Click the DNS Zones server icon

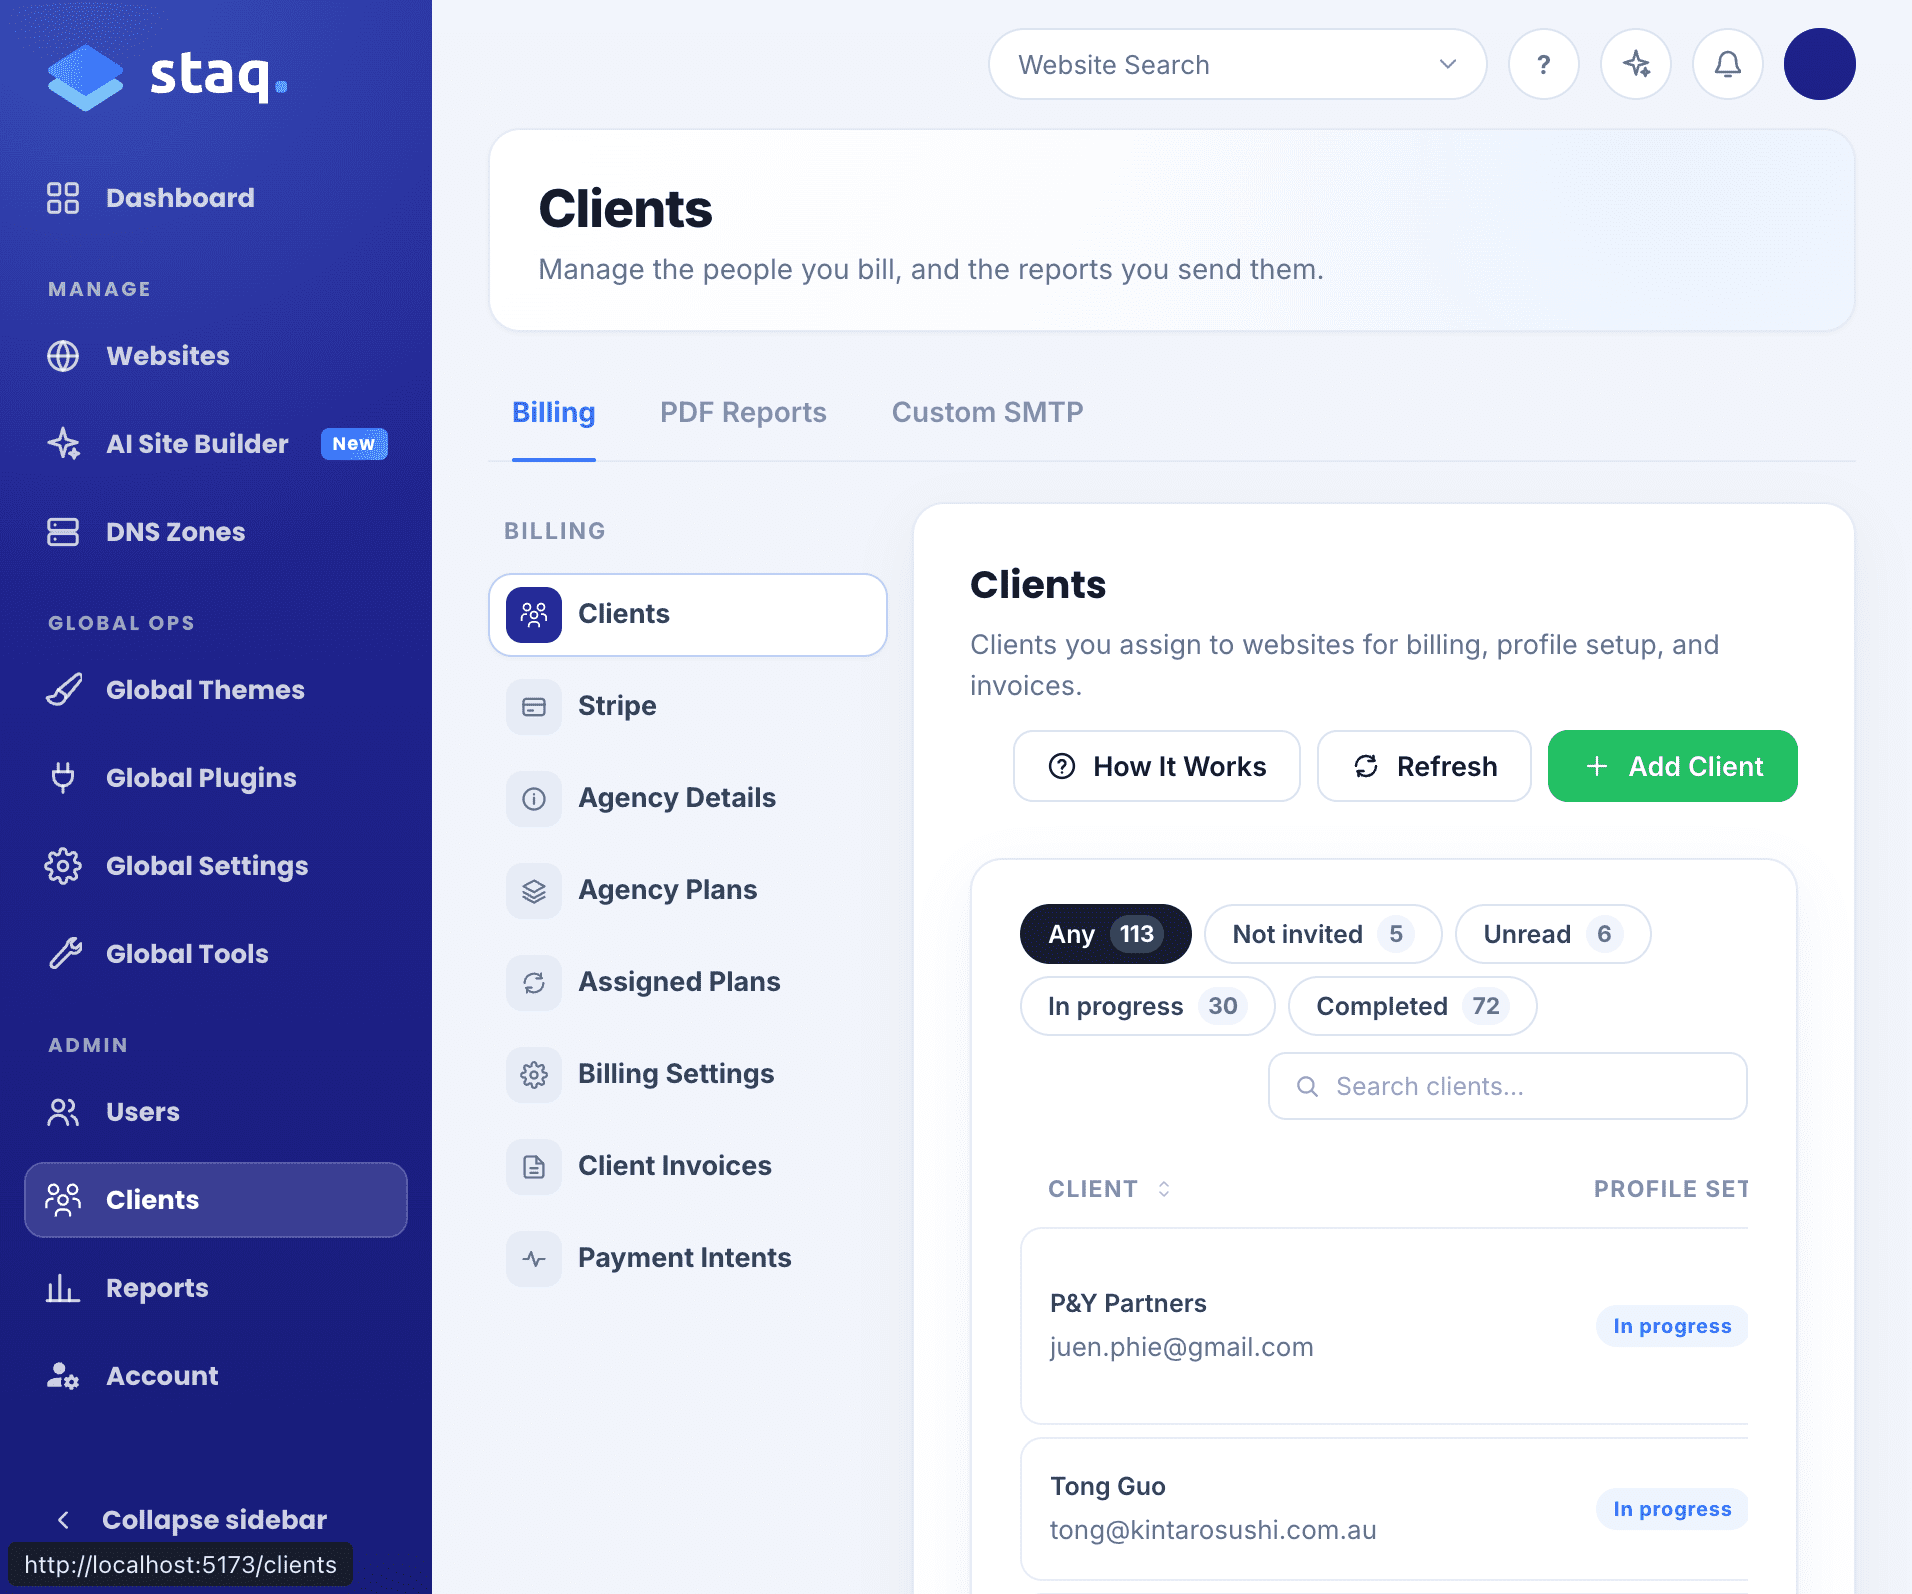point(63,532)
